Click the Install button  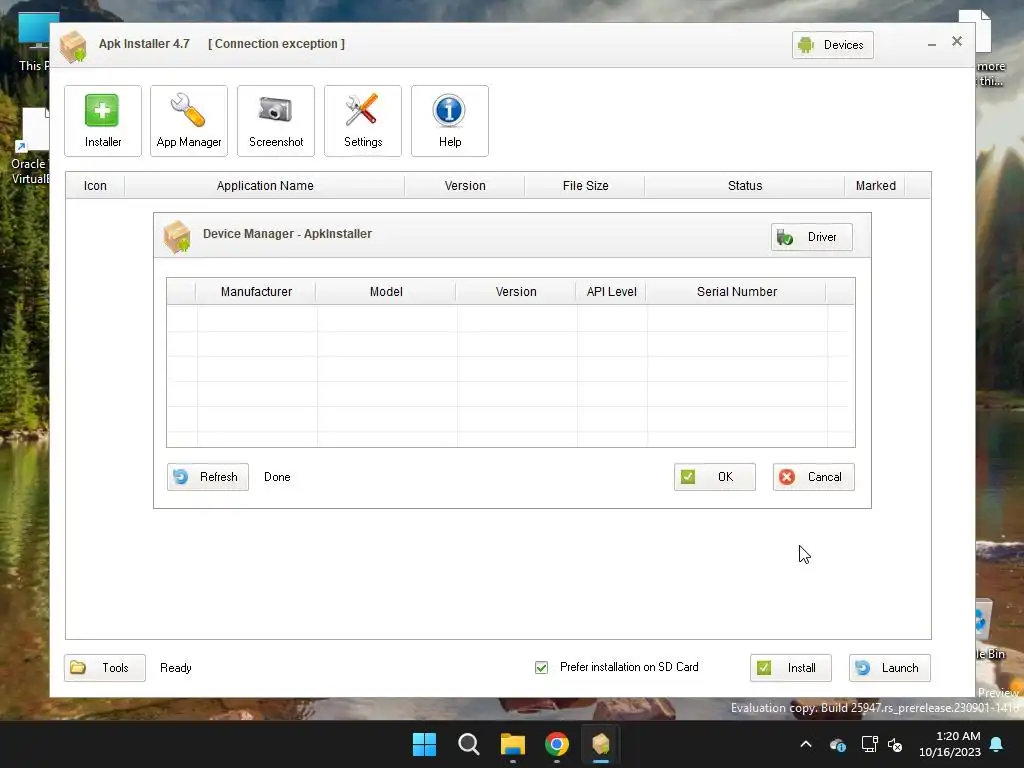click(790, 667)
